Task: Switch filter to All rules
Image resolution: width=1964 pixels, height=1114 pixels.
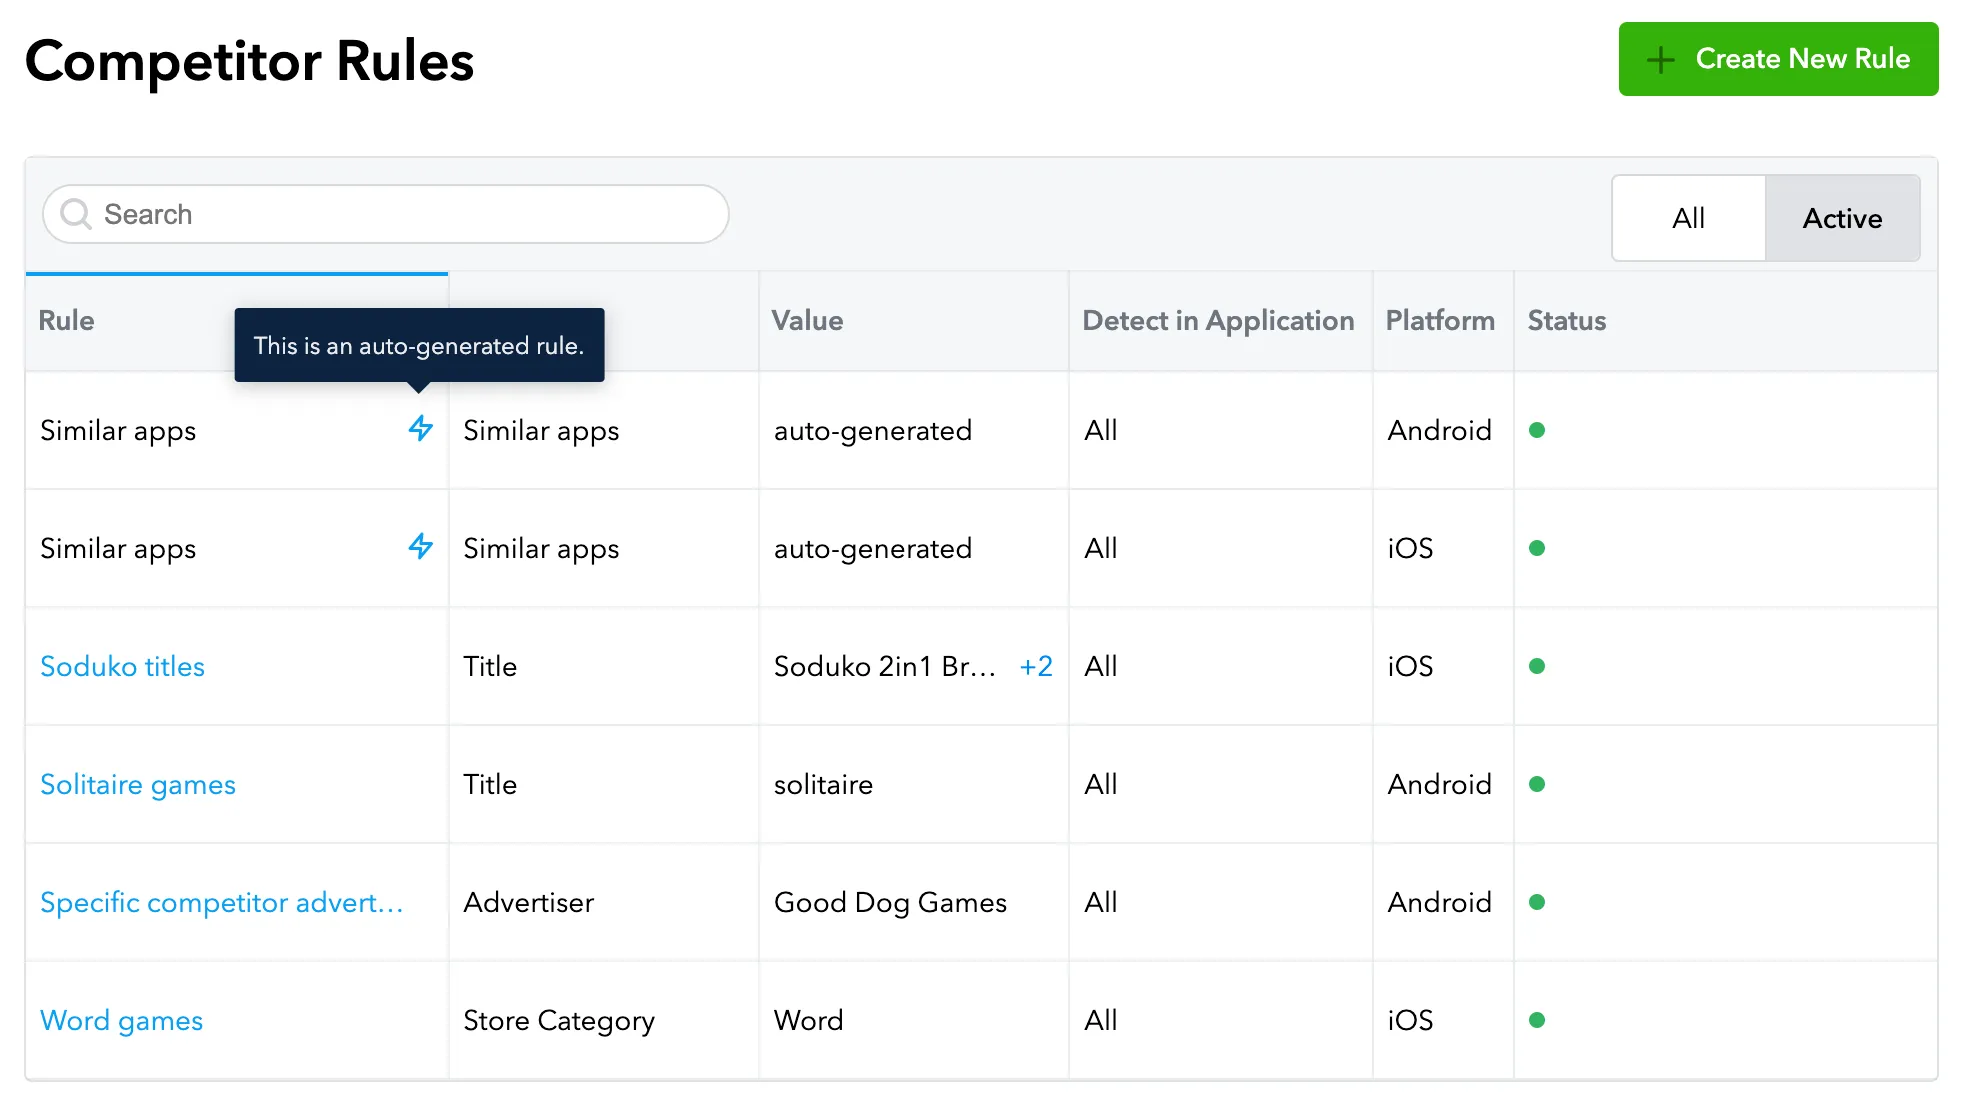Action: tap(1688, 218)
